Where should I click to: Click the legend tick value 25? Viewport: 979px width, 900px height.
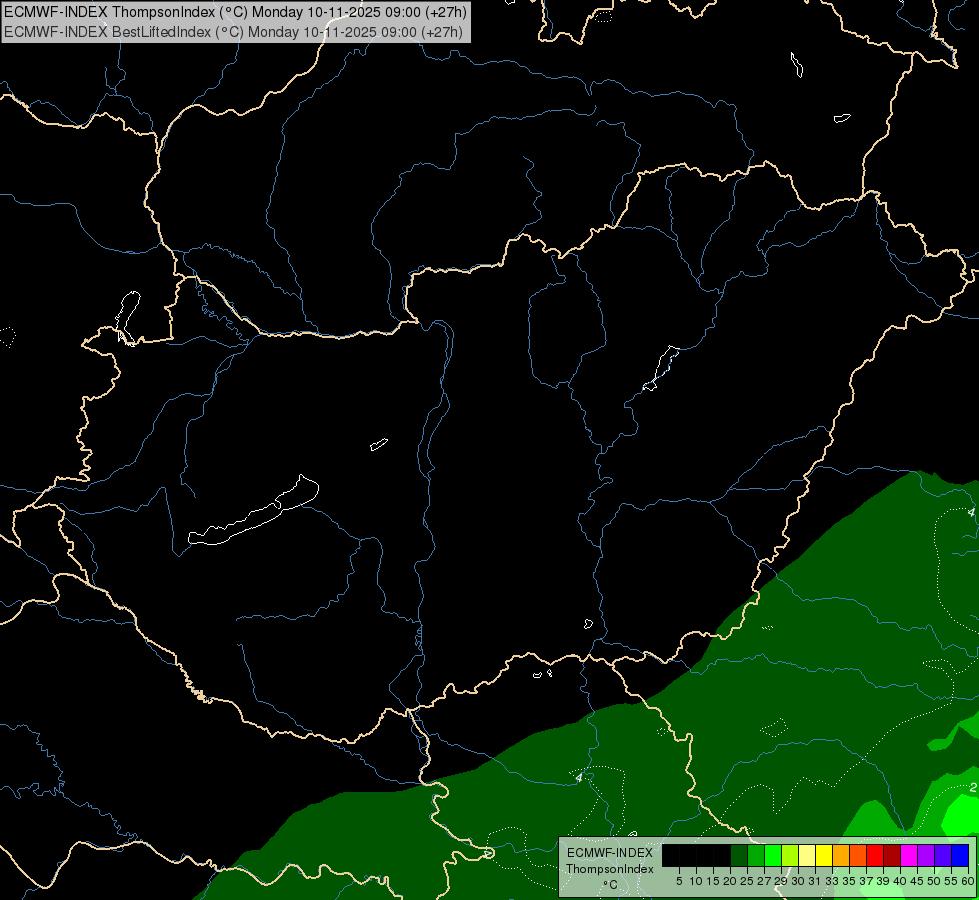tap(747, 881)
